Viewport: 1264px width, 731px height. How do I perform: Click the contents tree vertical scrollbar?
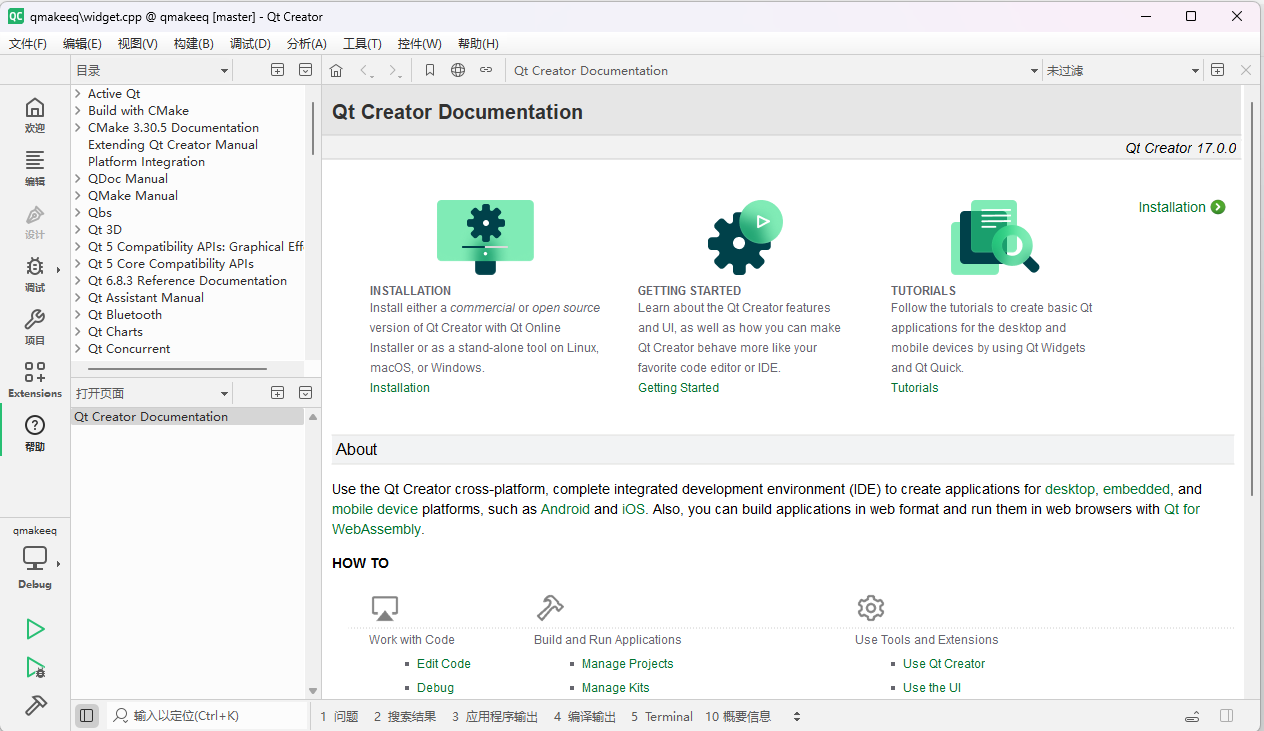pyautogui.click(x=313, y=128)
